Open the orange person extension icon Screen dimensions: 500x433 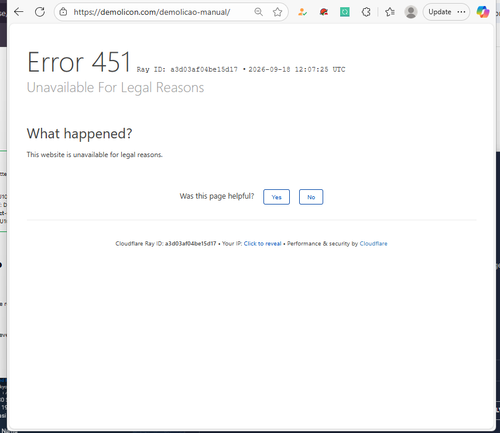302,12
